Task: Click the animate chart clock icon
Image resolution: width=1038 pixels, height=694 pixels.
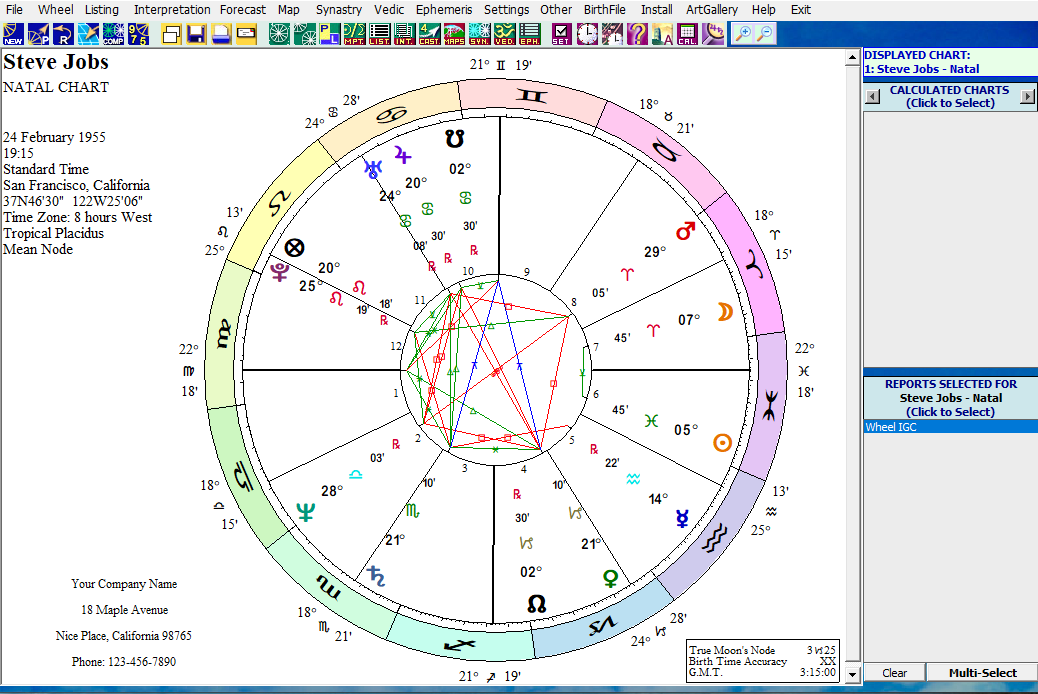Action: (x=612, y=34)
